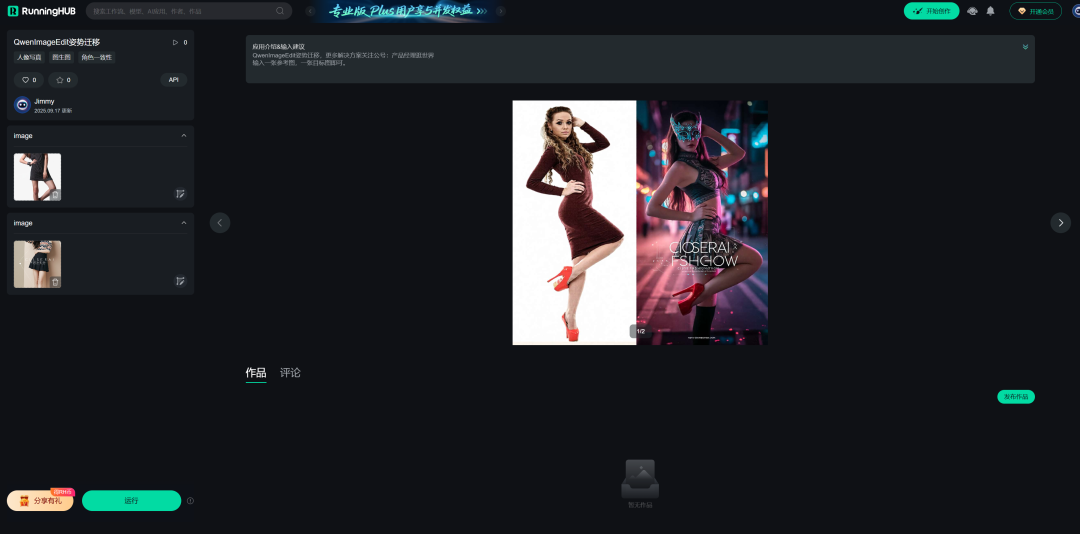Click the 分享有礼 share button

tap(40, 500)
